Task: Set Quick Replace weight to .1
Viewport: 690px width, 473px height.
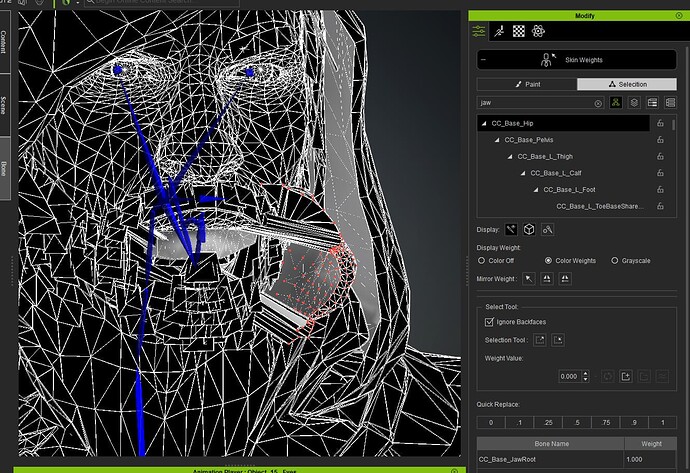Action: (520, 423)
